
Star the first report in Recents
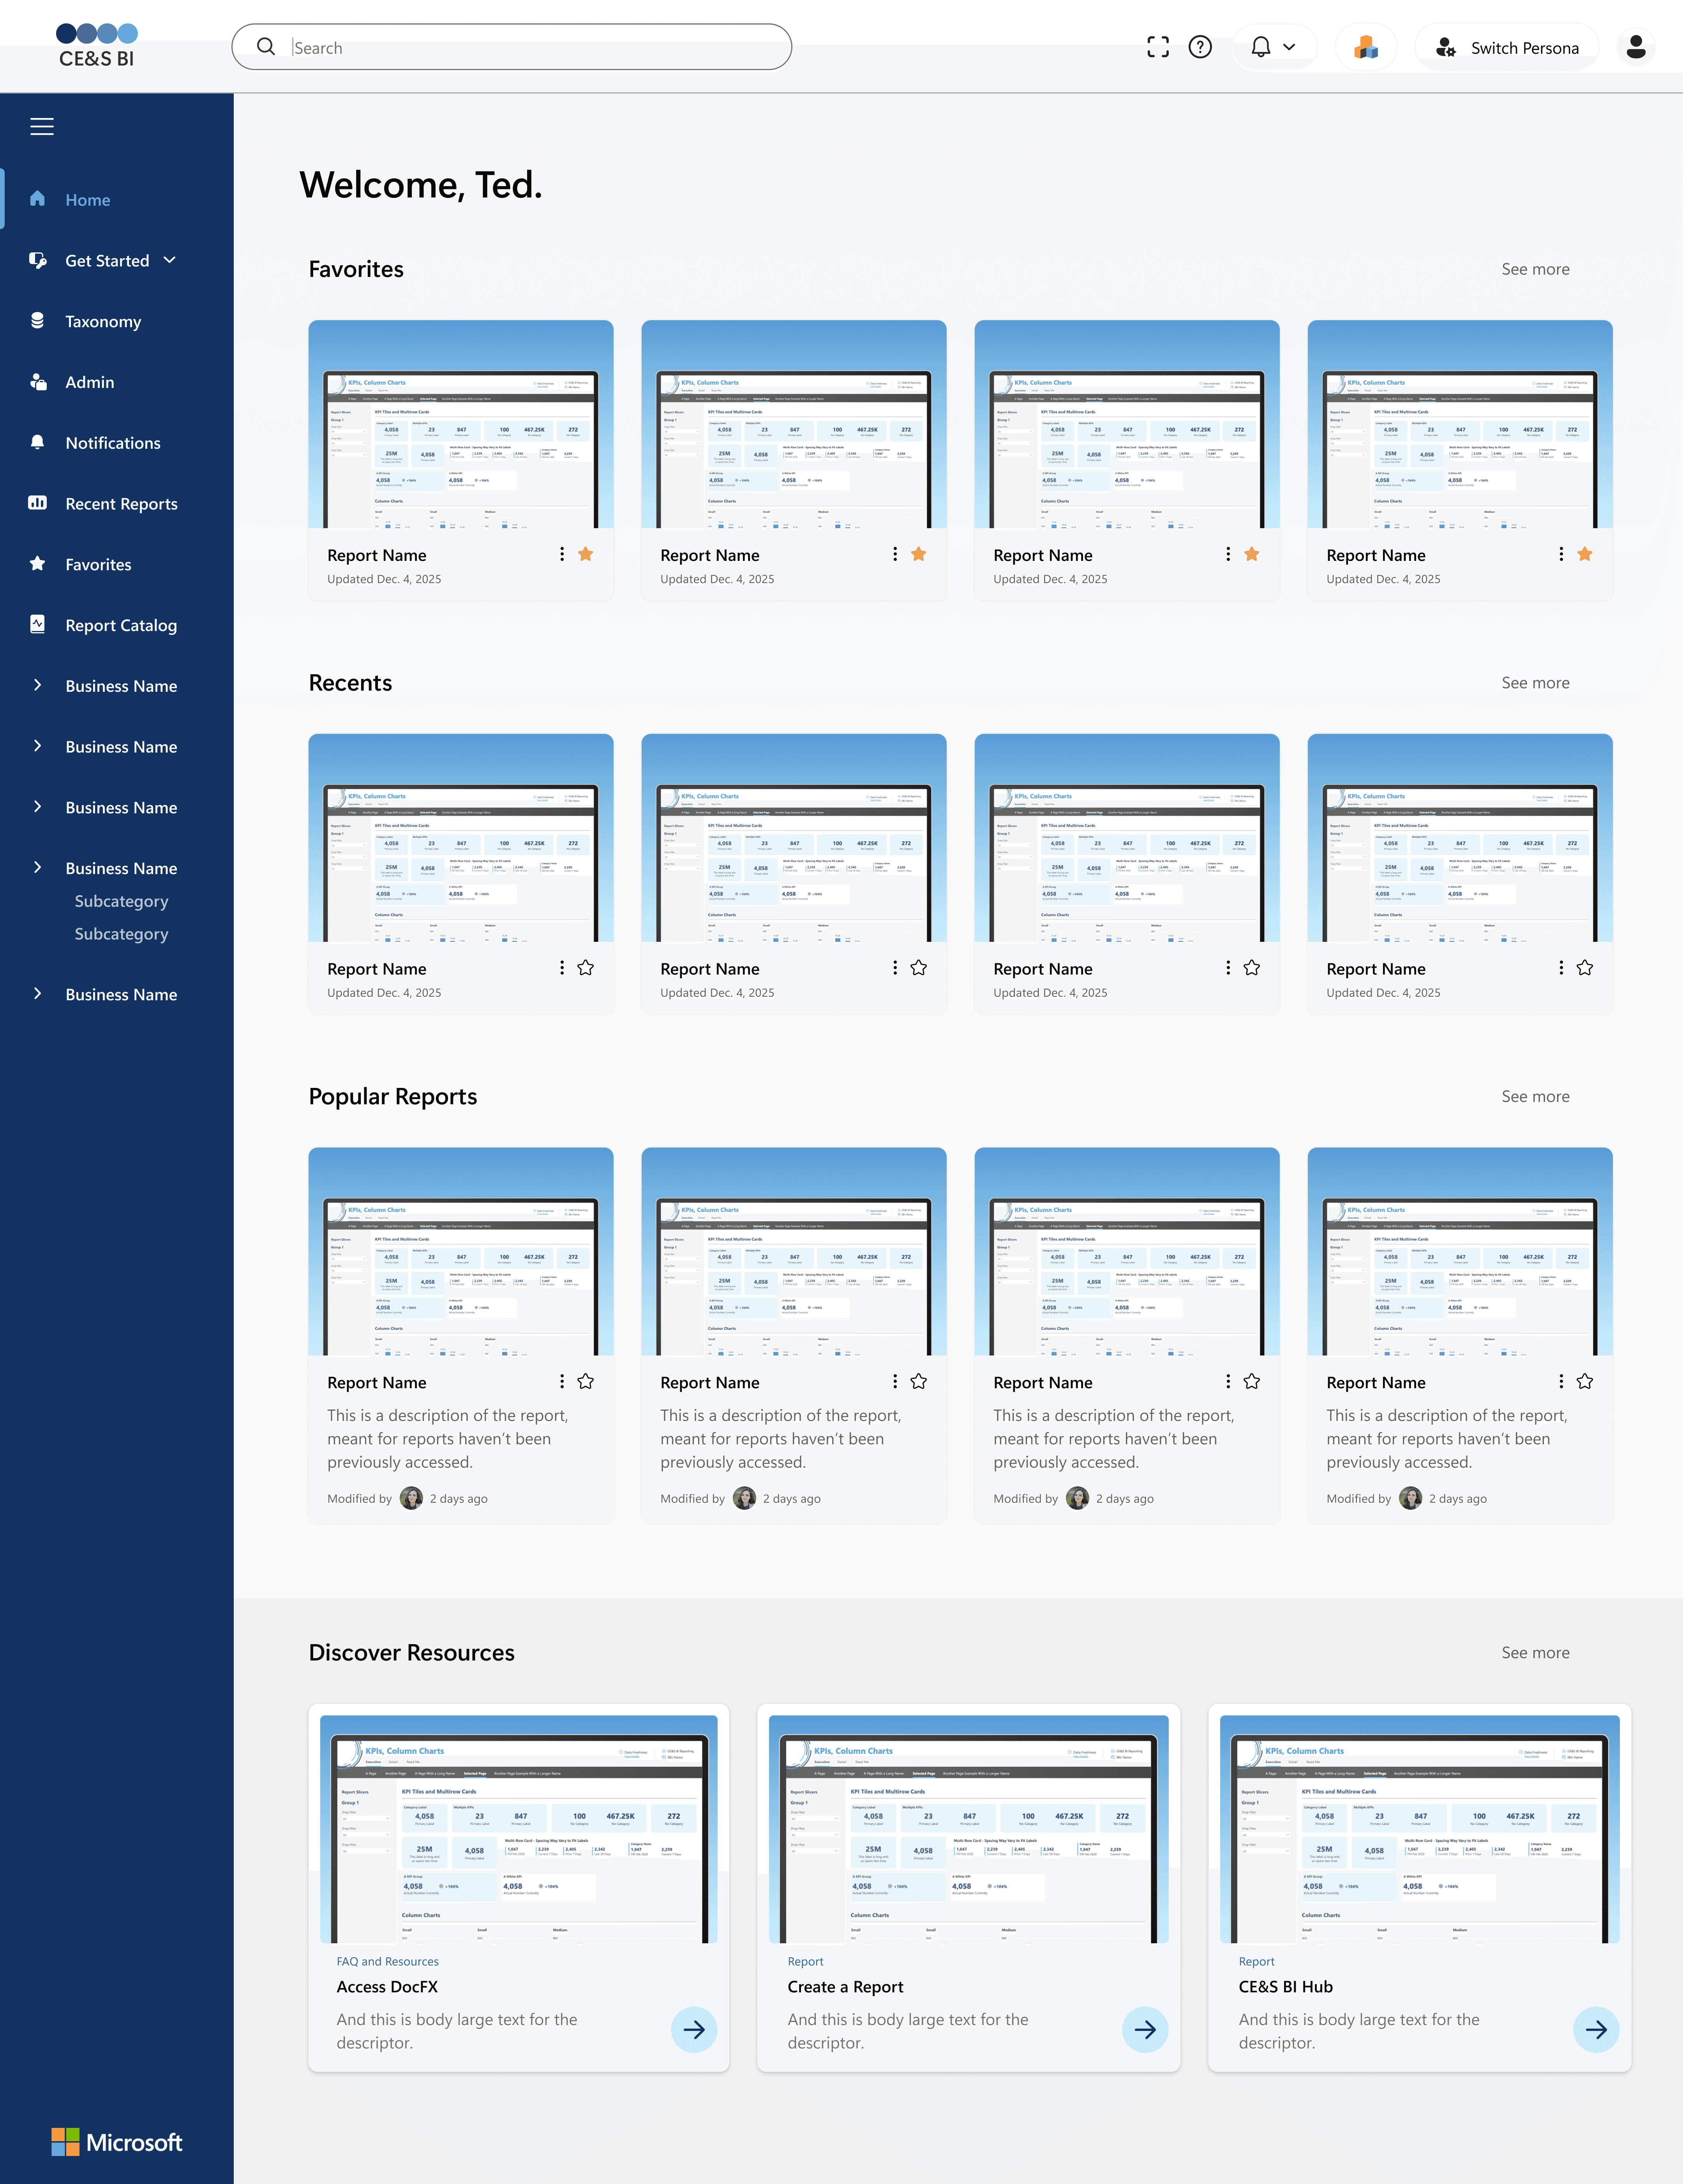point(586,968)
